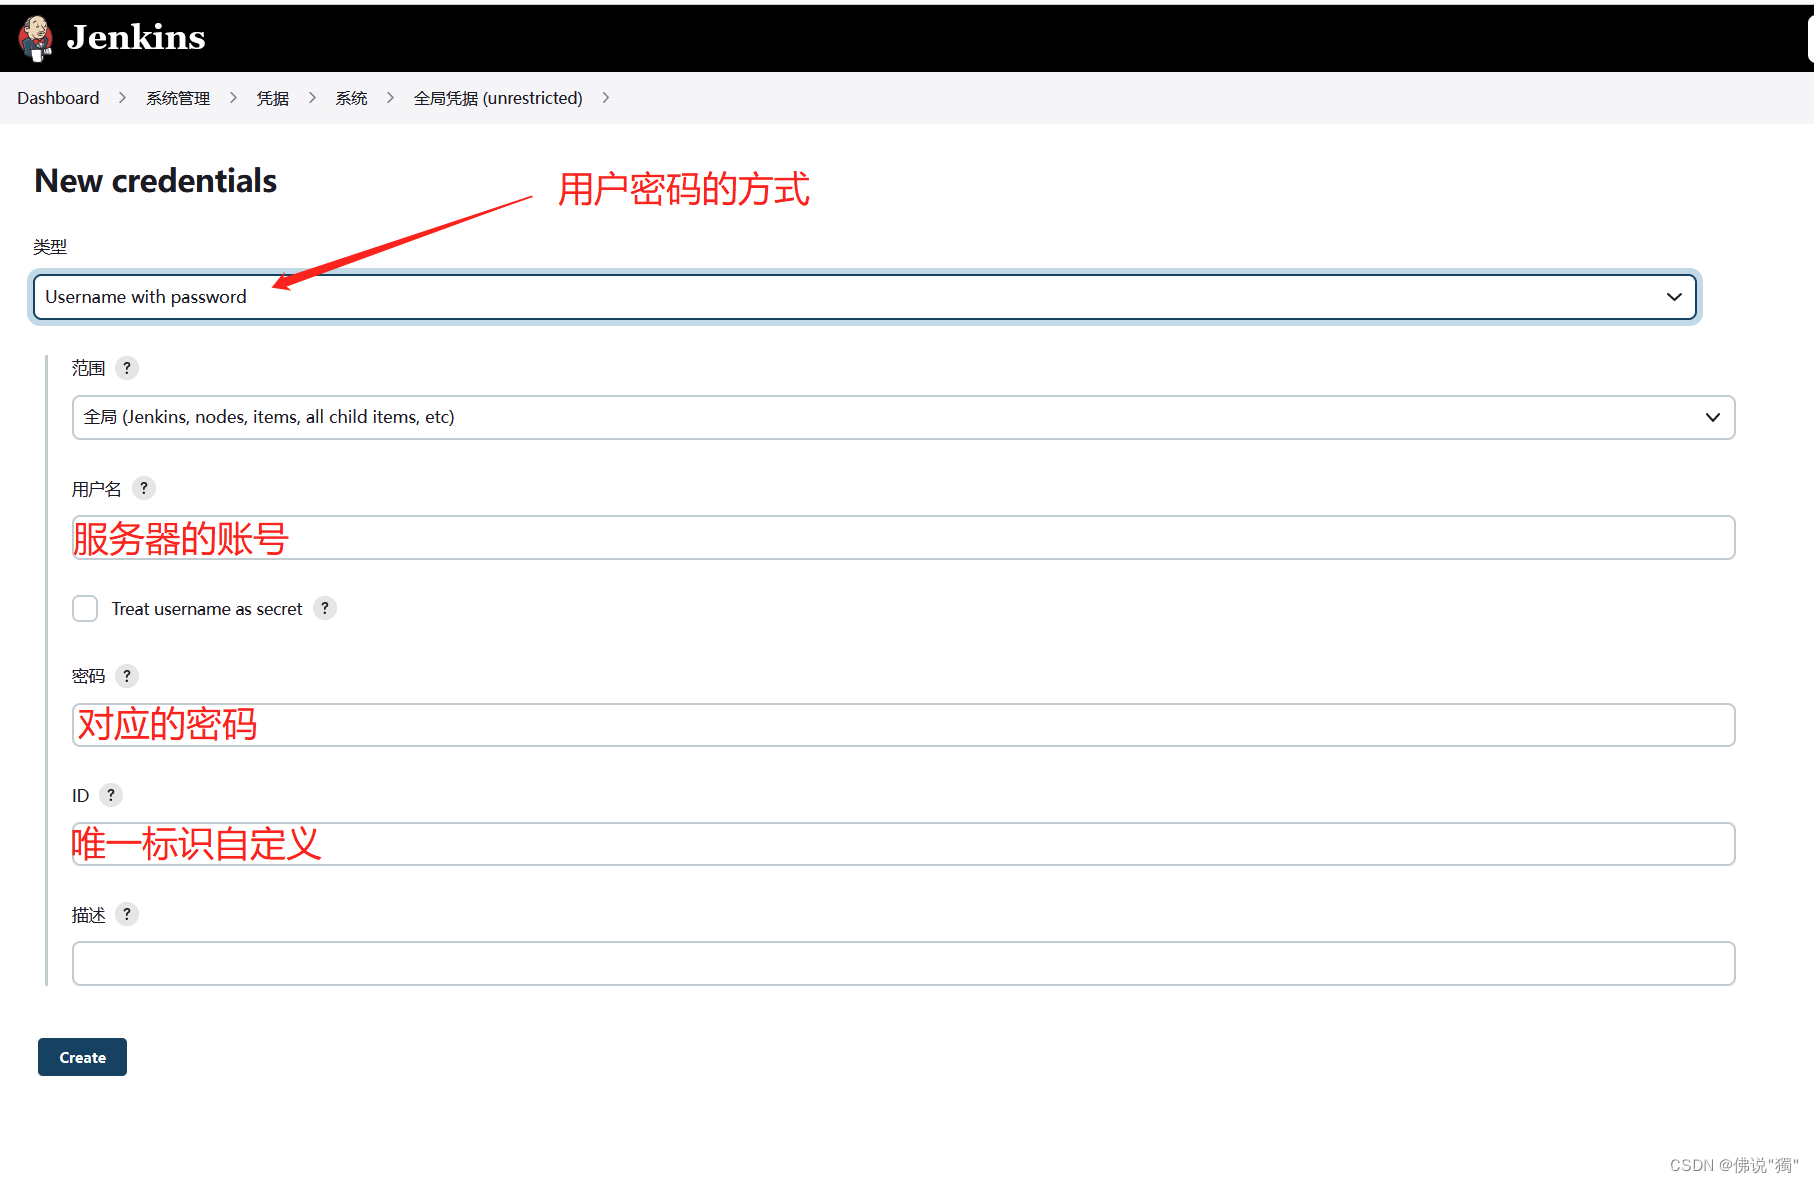Viewport: 1814px width, 1183px height.
Task: Expand chevron after Dashboard breadcrumb
Action: coord(122,98)
